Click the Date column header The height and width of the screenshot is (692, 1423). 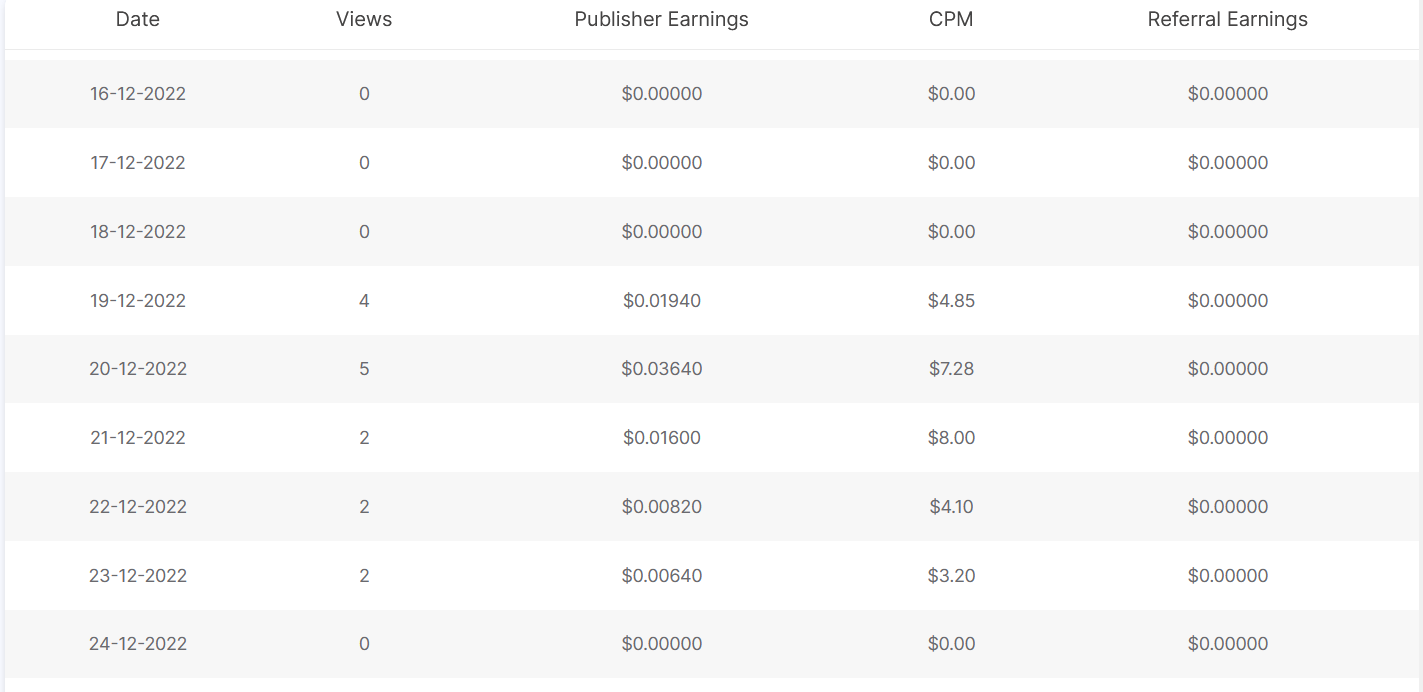coord(138,19)
